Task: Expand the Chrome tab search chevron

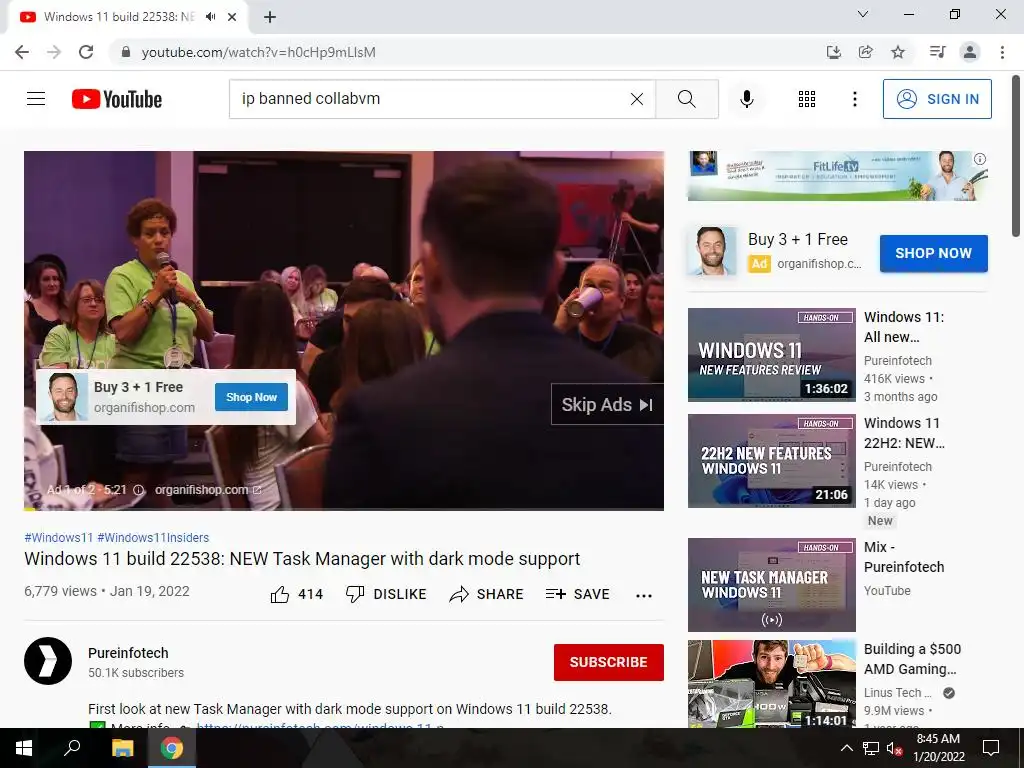Action: (863, 14)
